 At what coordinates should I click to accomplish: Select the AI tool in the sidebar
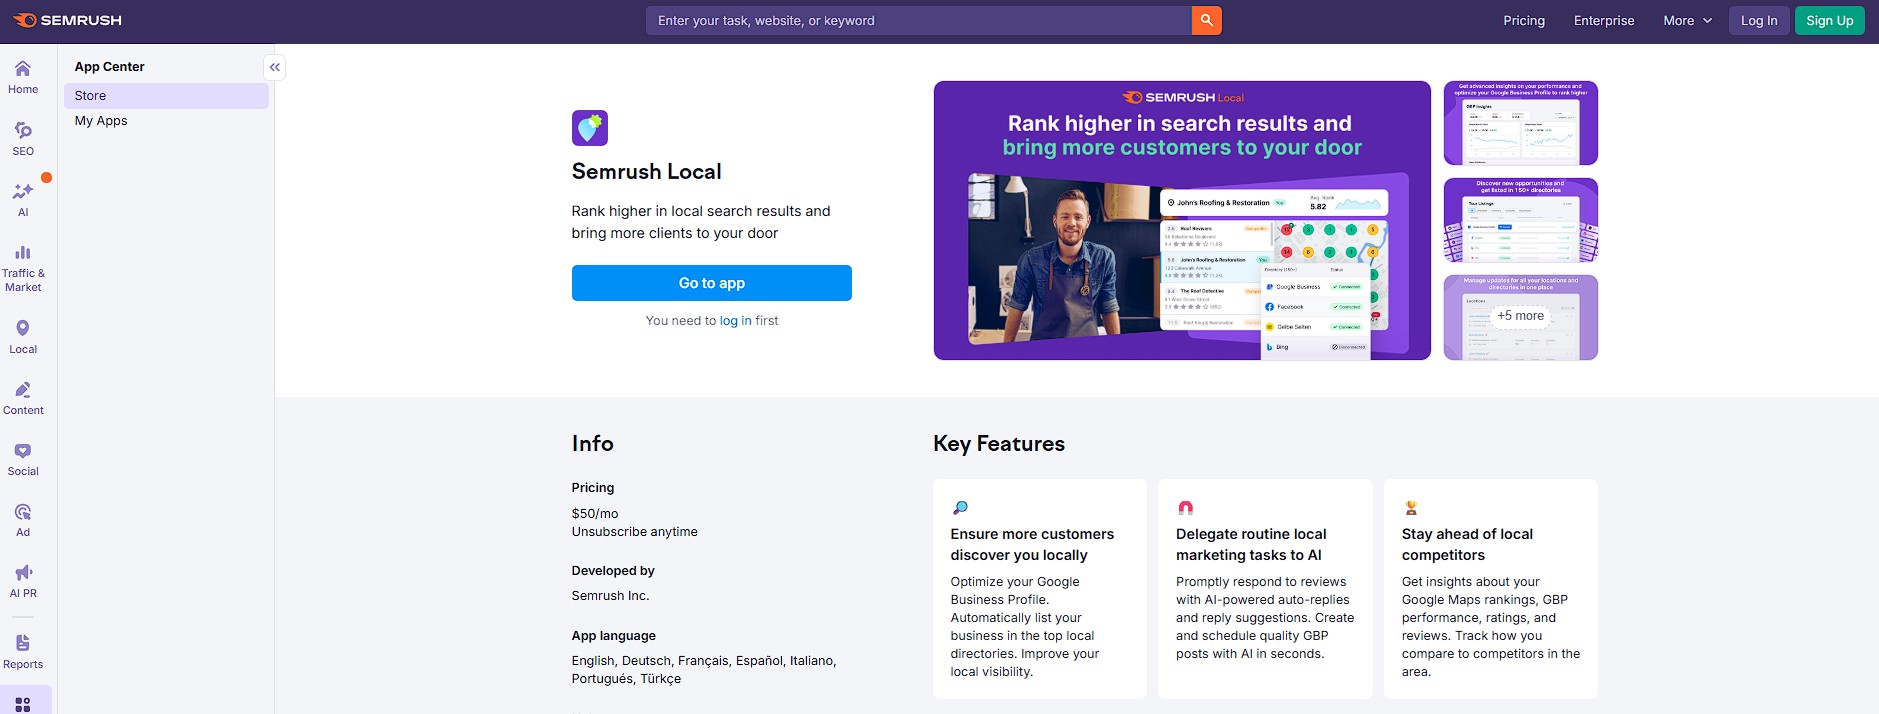[23, 197]
